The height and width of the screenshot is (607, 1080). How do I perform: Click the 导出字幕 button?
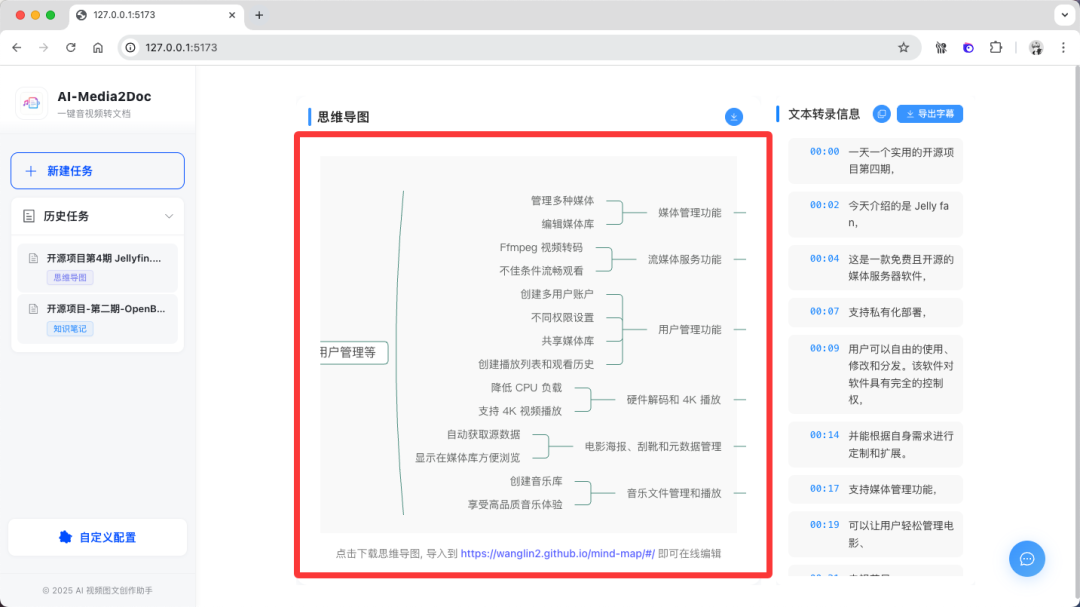930,114
